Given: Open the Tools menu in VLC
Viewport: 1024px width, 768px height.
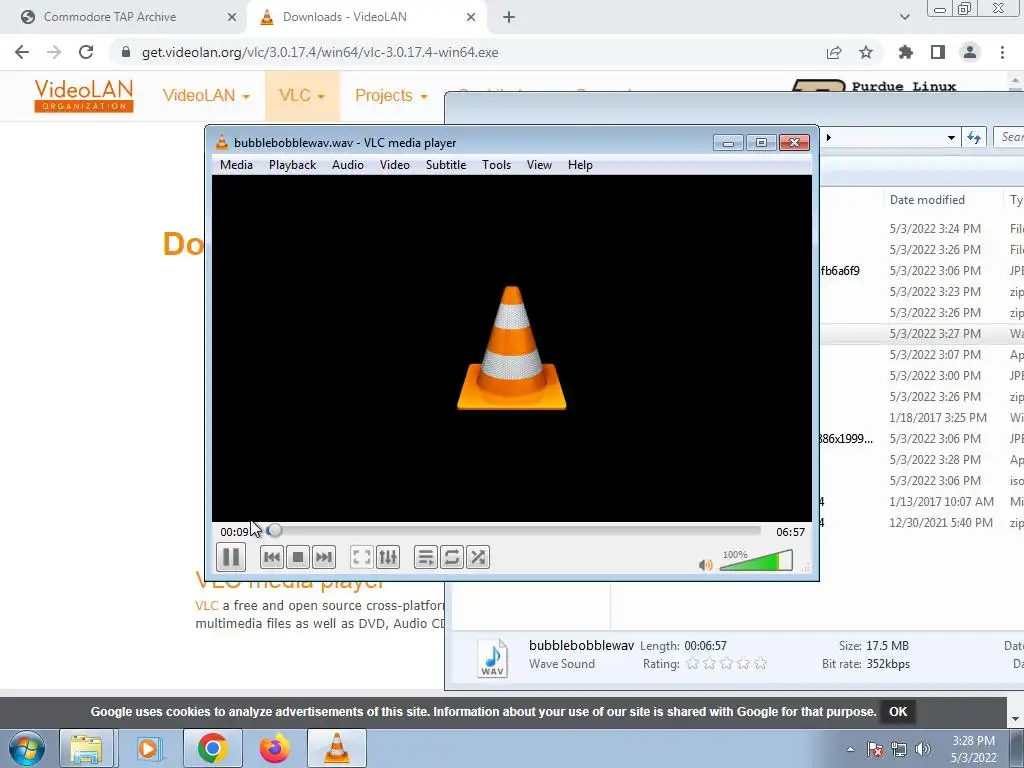Looking at the screenshot, I should (496, 165).
